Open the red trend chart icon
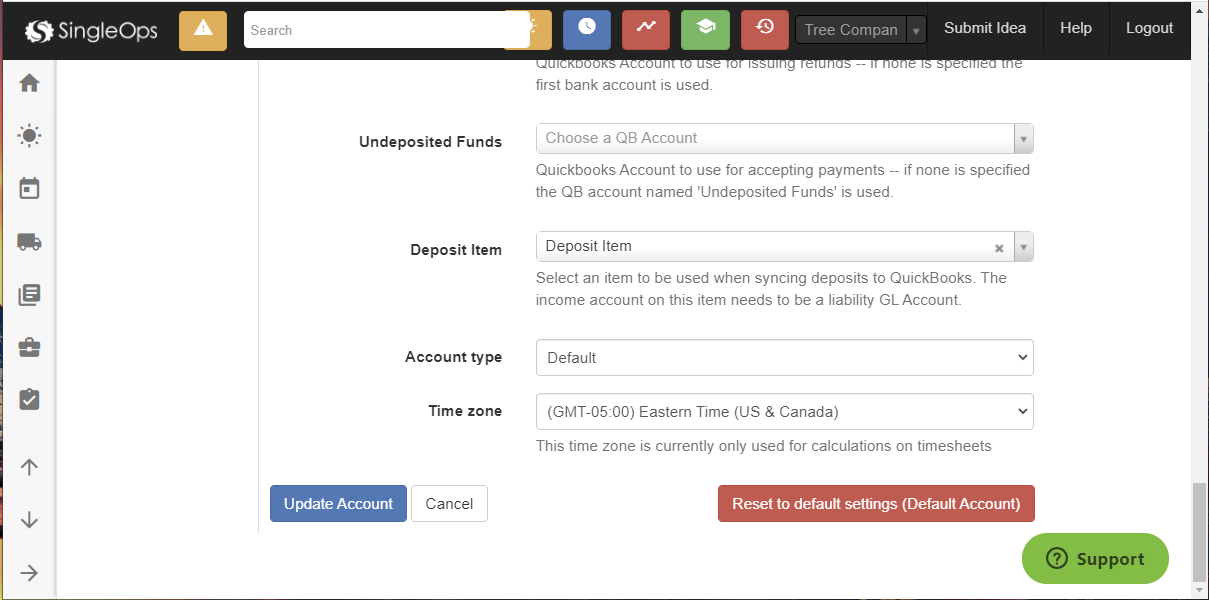 tap(646, 30)
